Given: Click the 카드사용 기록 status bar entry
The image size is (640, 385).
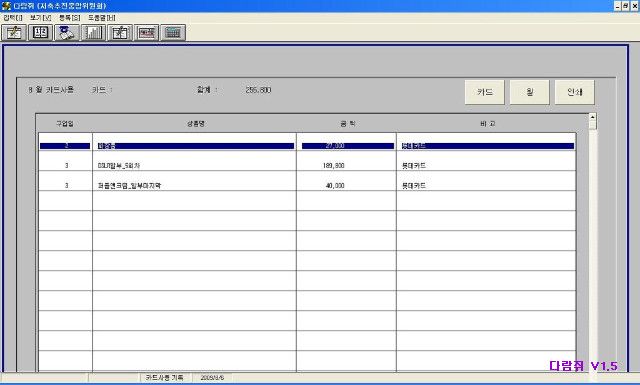Looking at the screenshot, I should click(x=164, y=378).
